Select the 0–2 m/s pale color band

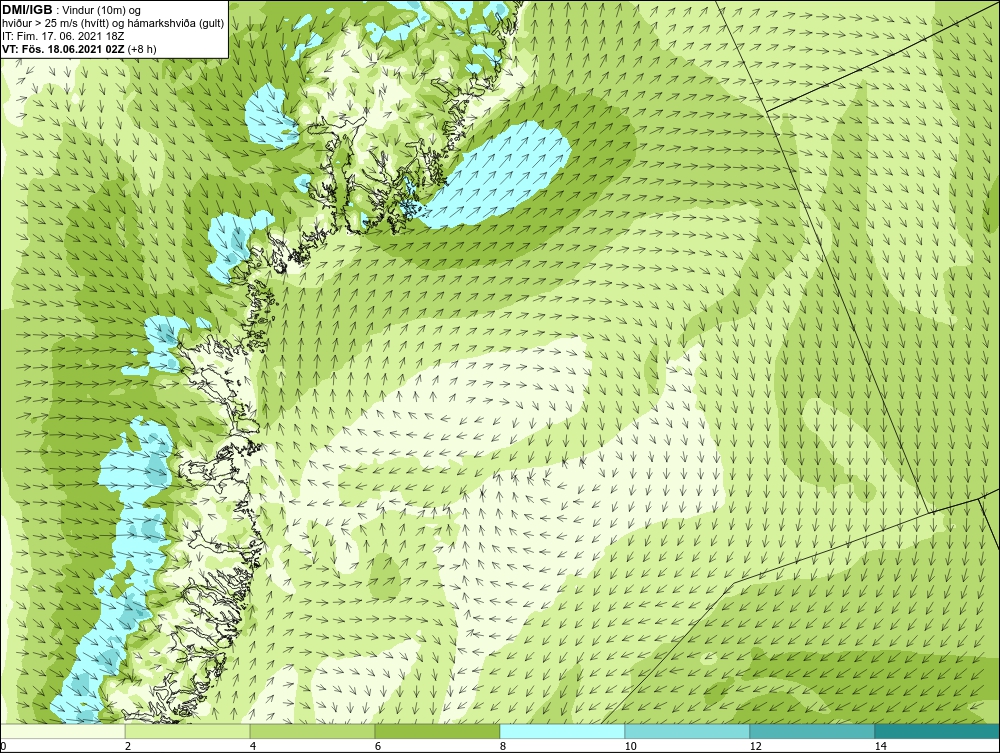(x=62, y=731)
